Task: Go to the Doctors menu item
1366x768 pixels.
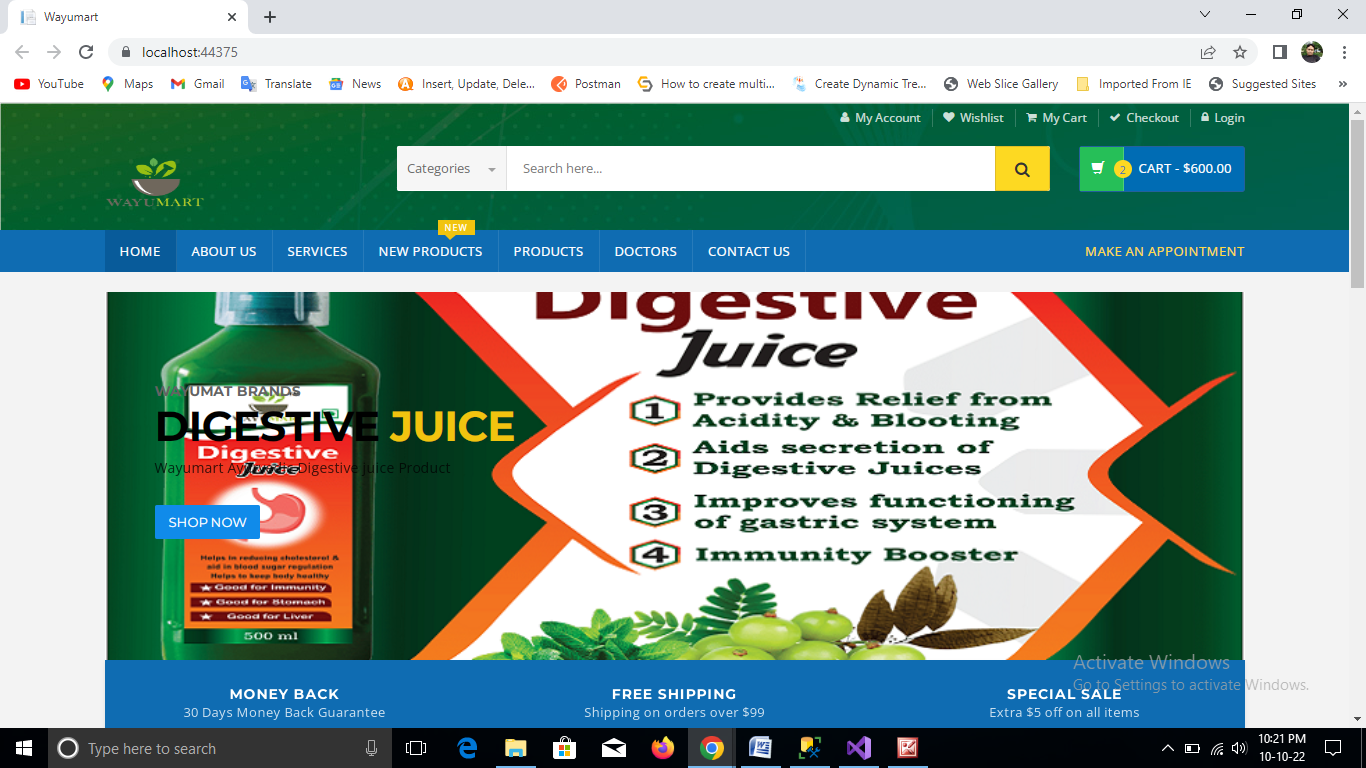Action: click(x=645, y=251)
